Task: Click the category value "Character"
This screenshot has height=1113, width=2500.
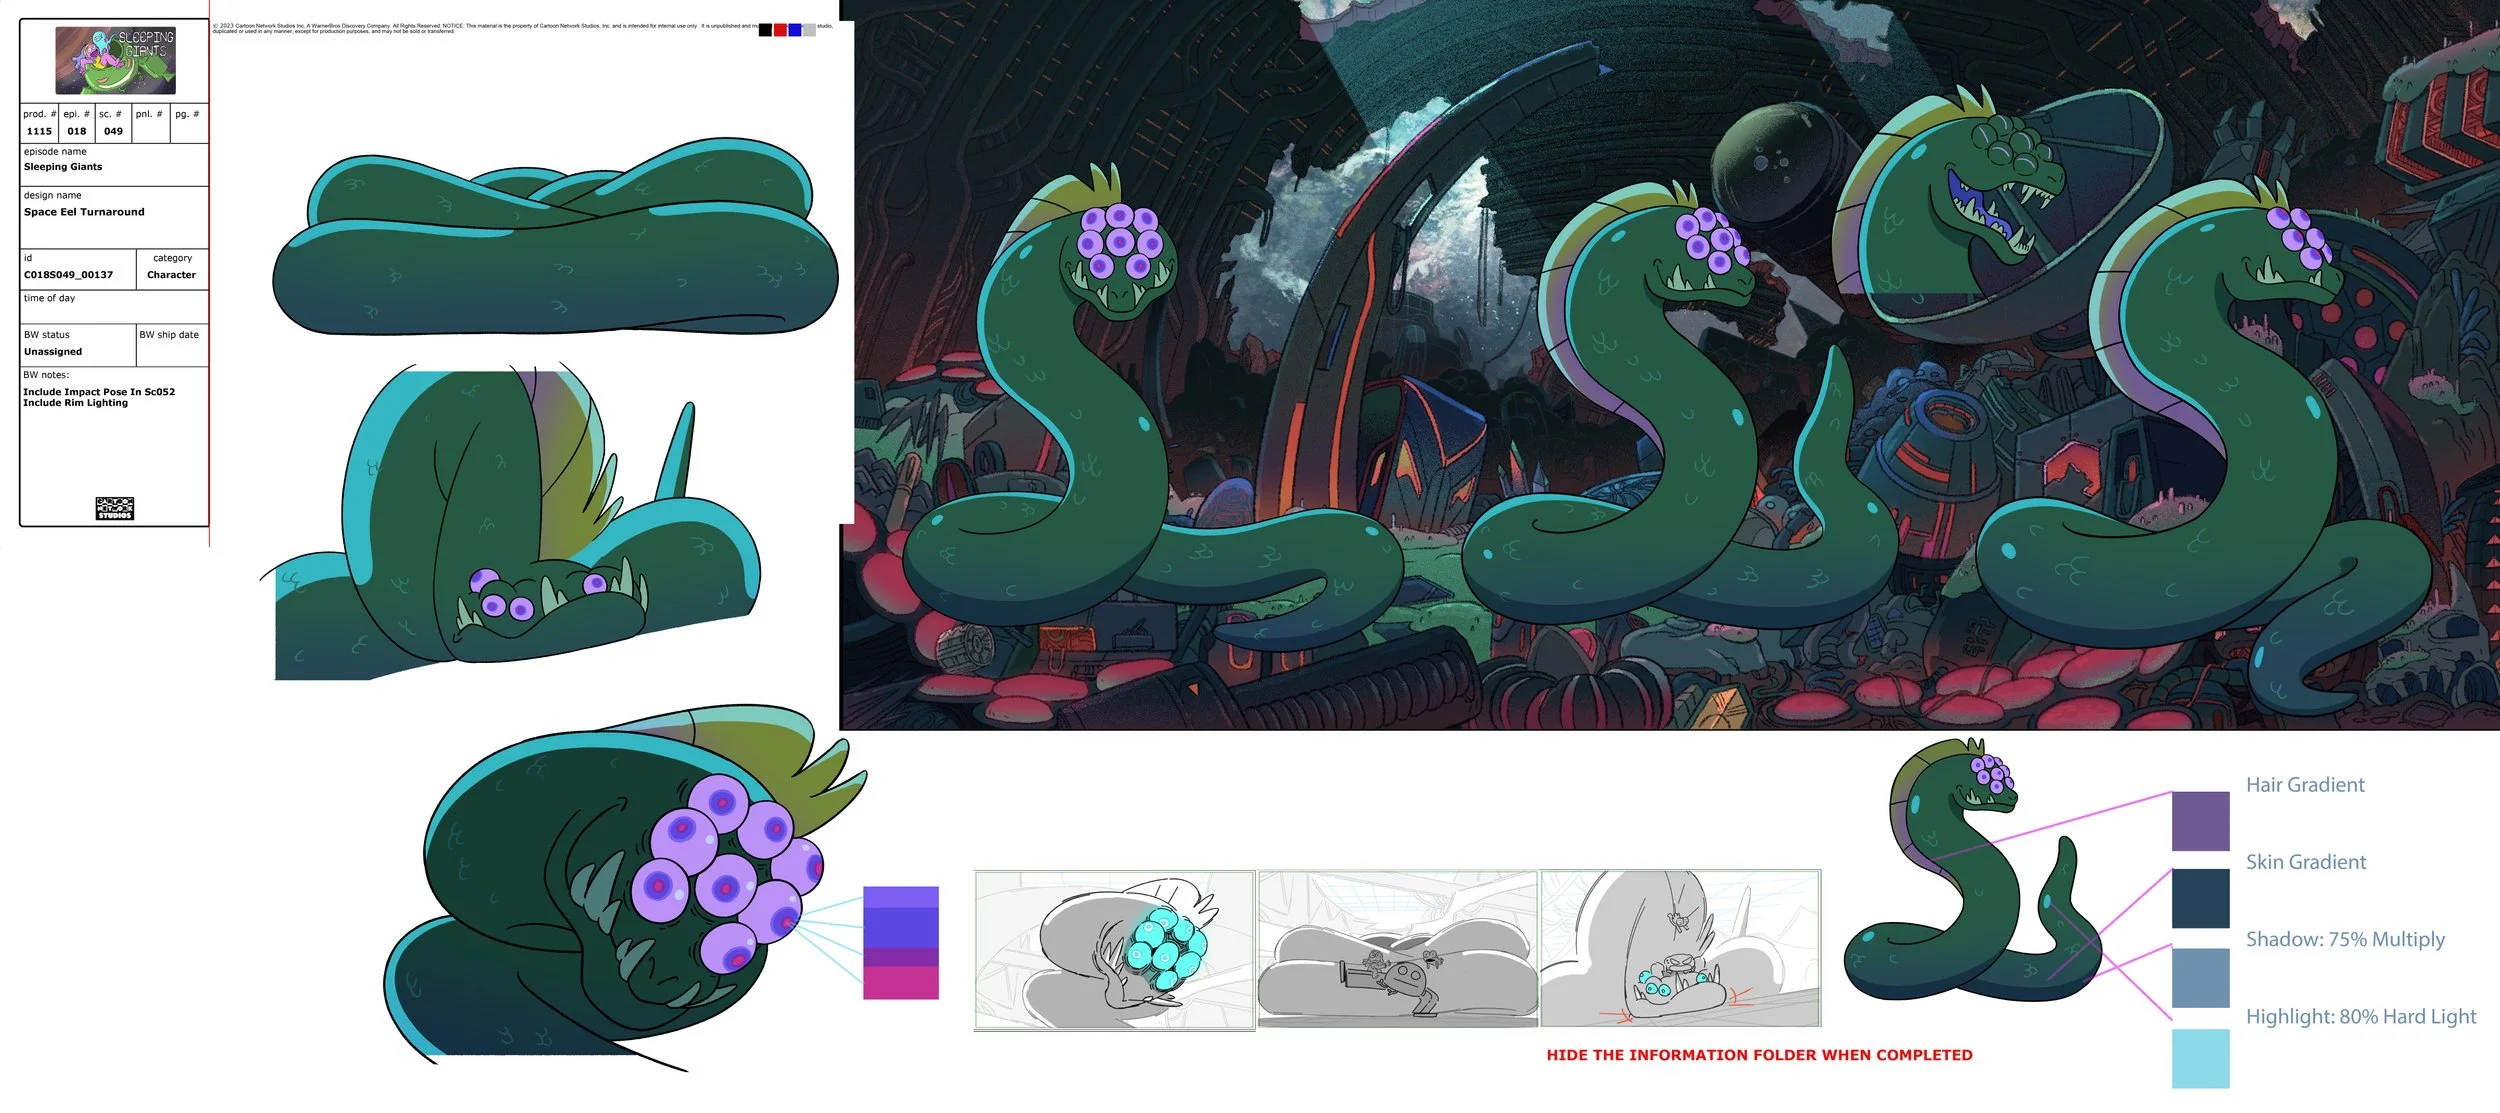Action: coord(172,275)
